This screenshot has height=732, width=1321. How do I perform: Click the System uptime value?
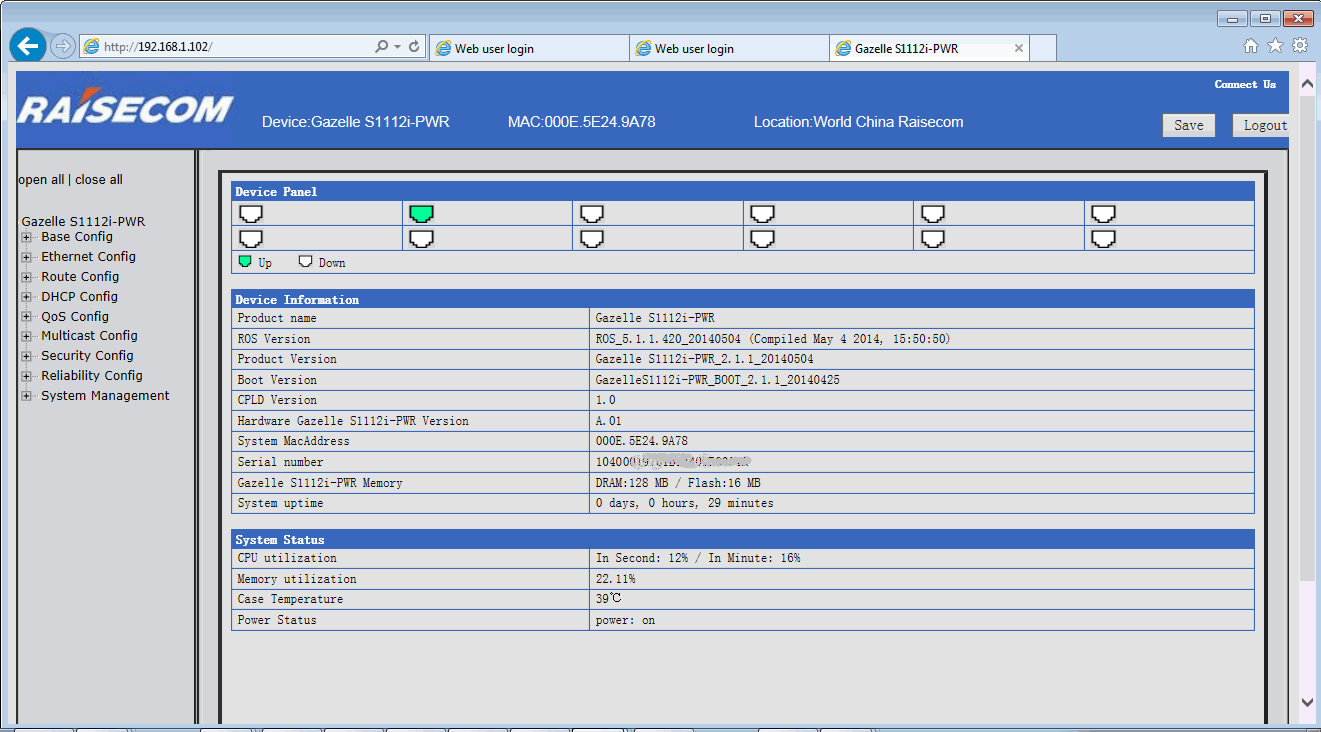pyautogui.click(x=684, y=503)
